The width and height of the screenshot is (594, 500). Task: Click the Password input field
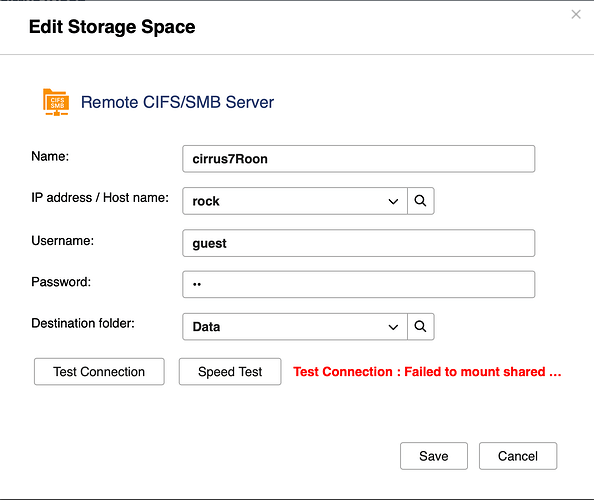(358, 284)
